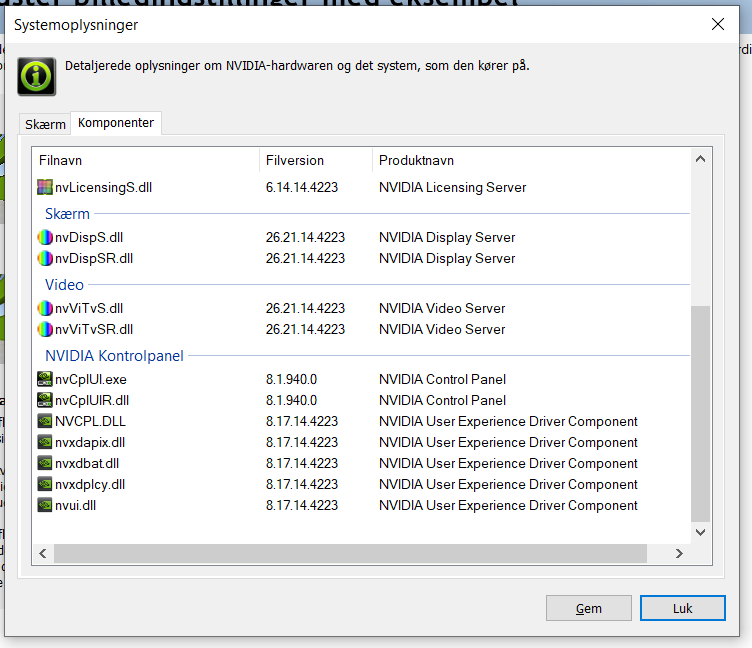
Task: Click the nvxdplcy.dll file icon
Action: click(x=45, y=484)
